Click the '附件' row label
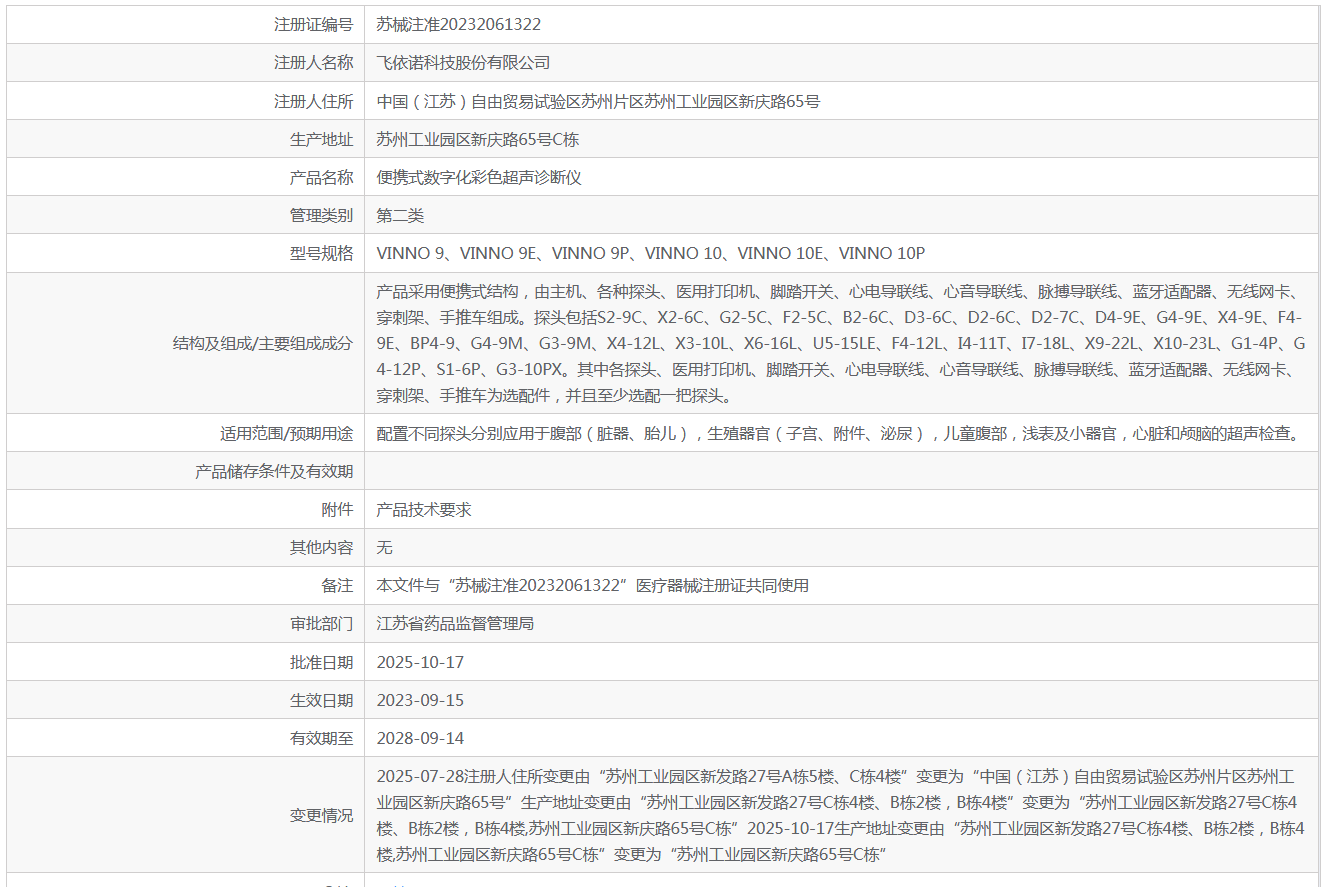Image resolution: width=1328 pixels, height=887 pixels. 337,510
